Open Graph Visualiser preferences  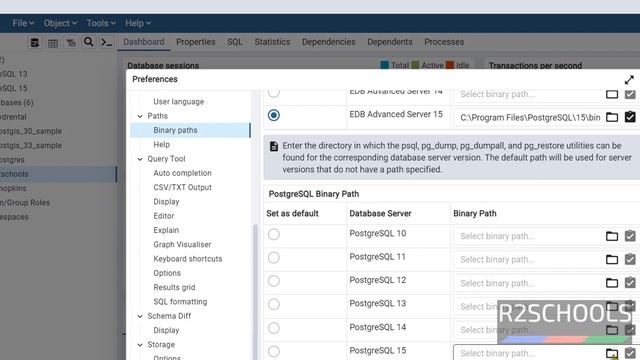tap(182, 244)
